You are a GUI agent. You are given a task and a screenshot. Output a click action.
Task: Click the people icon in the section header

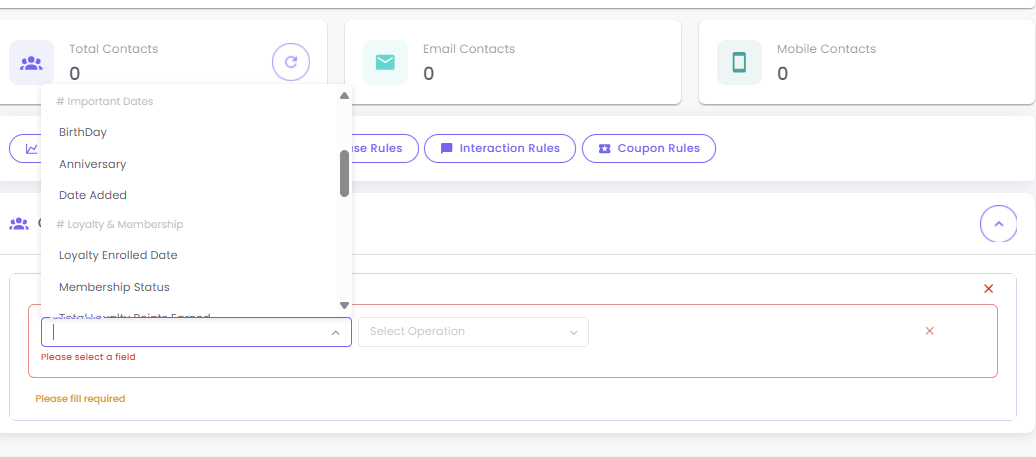coord(18,224)
